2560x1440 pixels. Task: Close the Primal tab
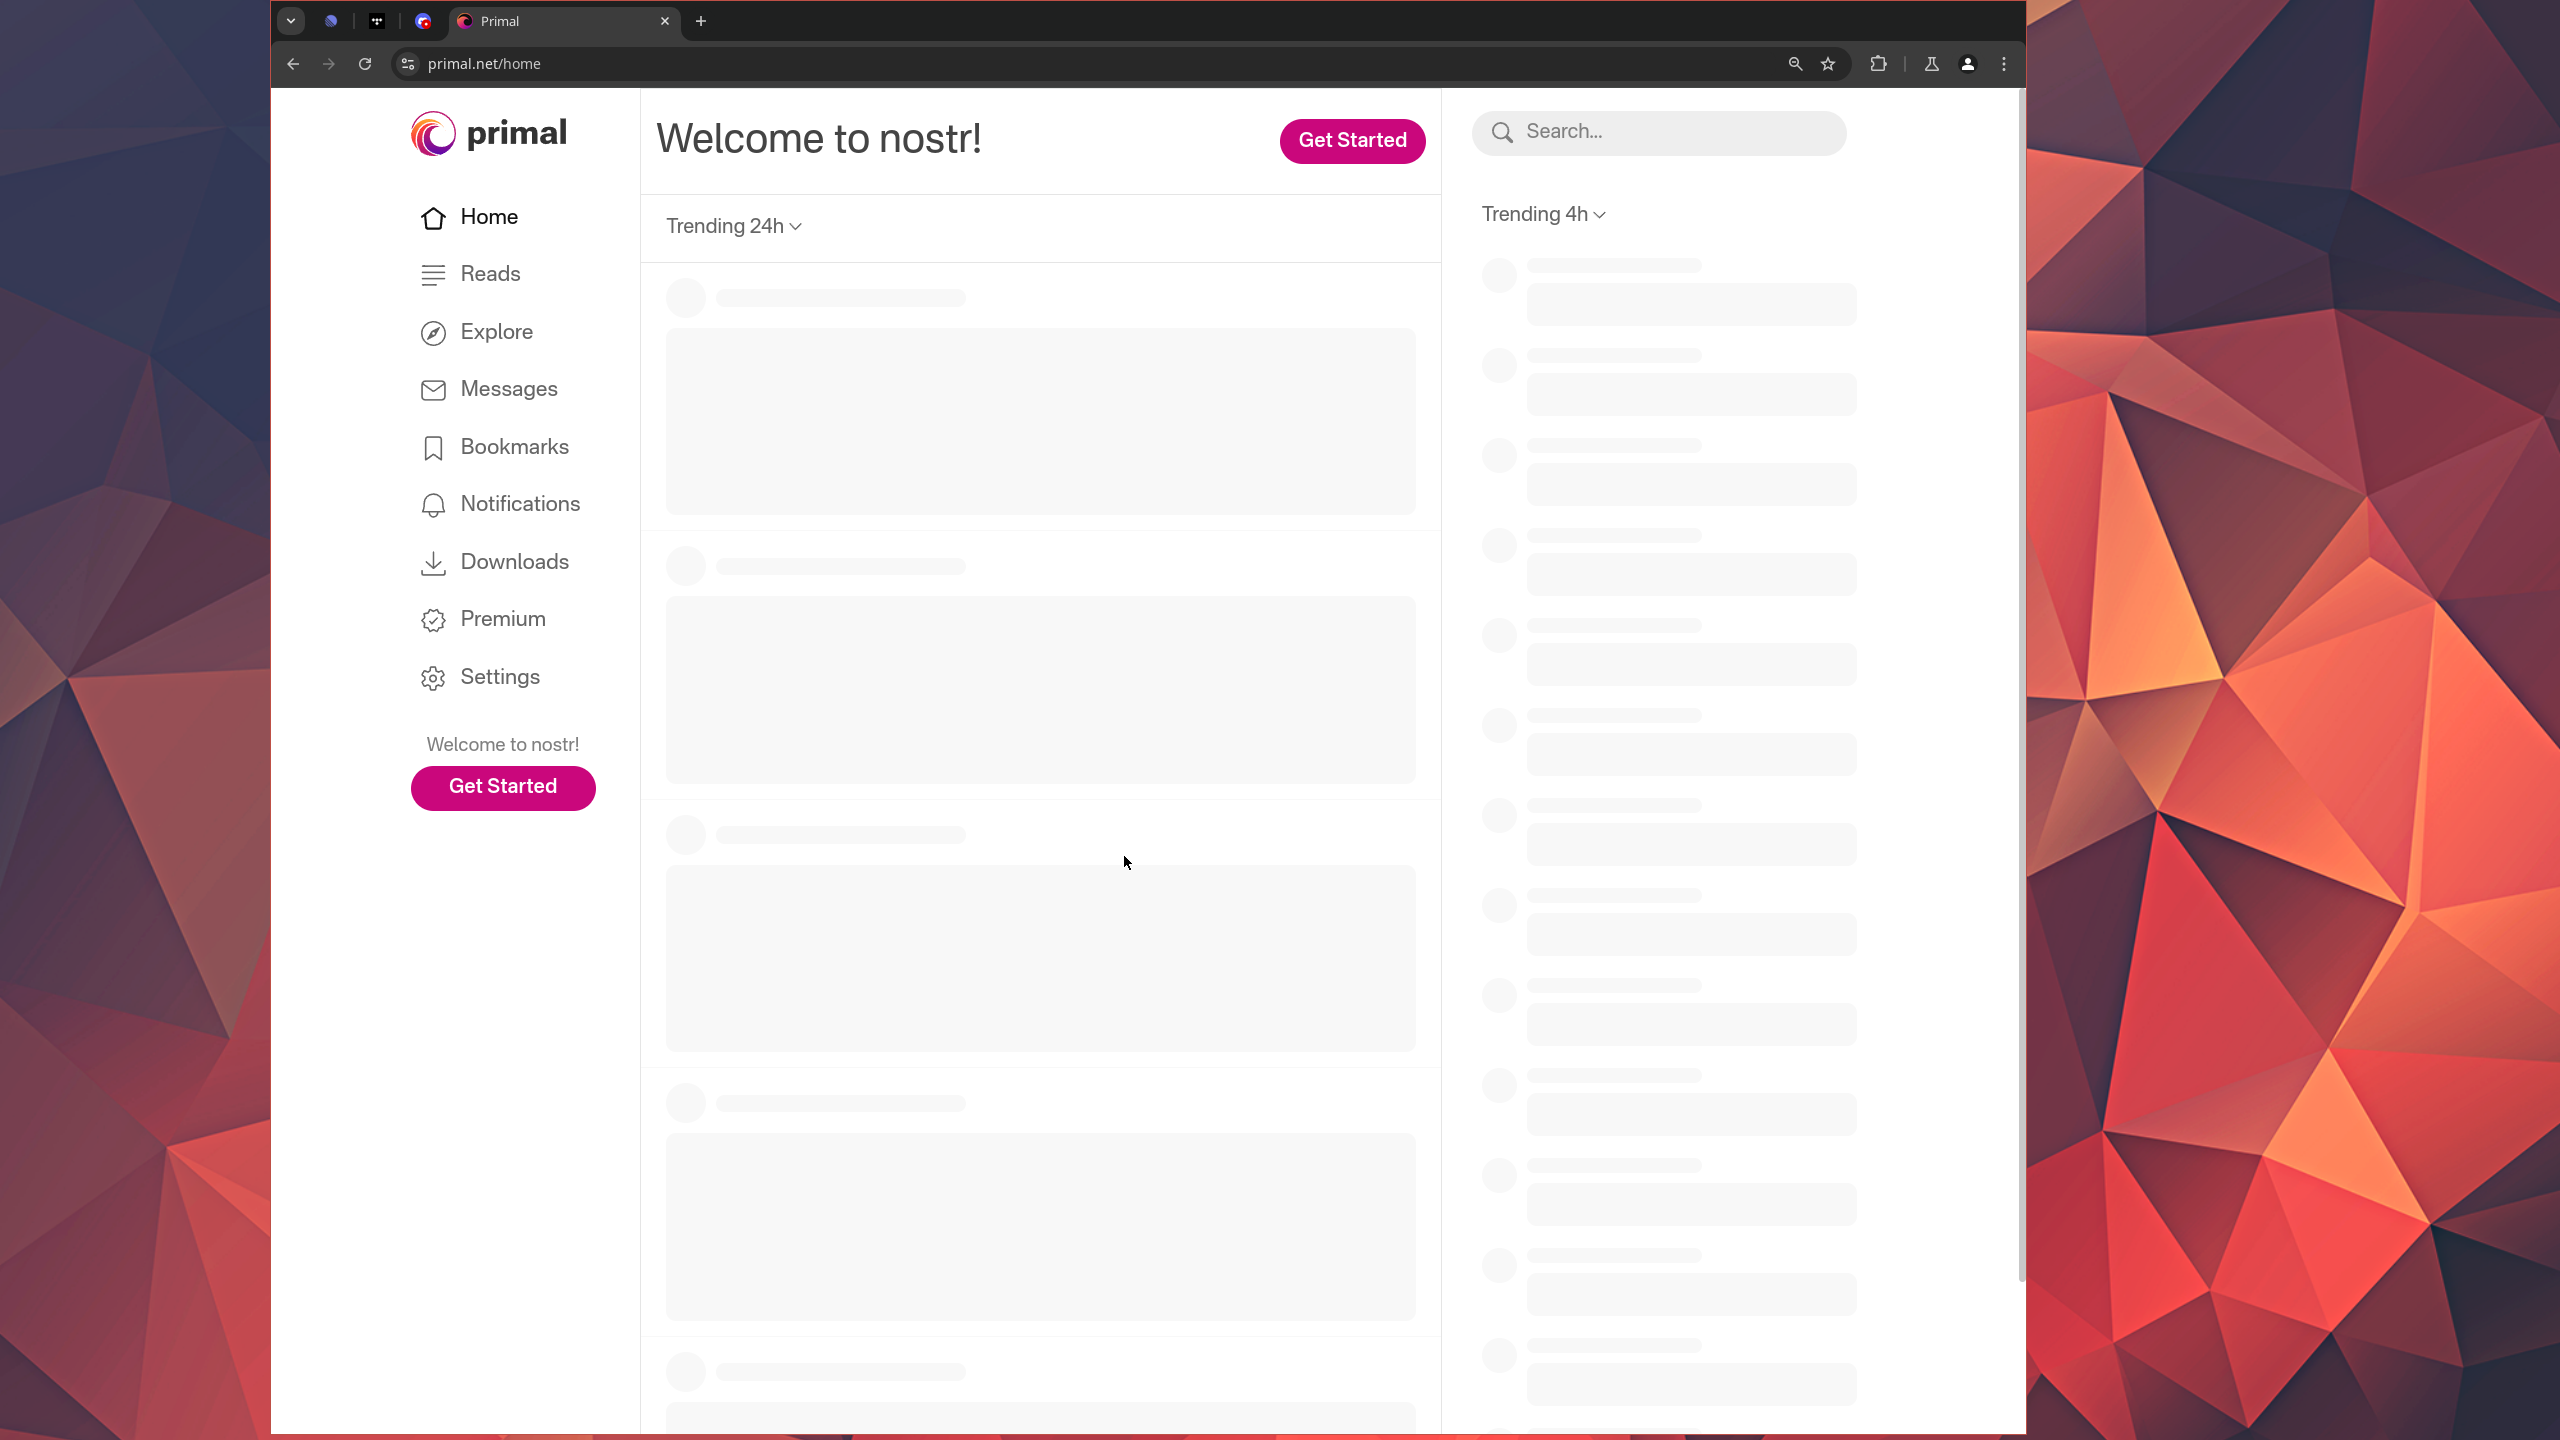pyautogui.click(x=665, y=21)
